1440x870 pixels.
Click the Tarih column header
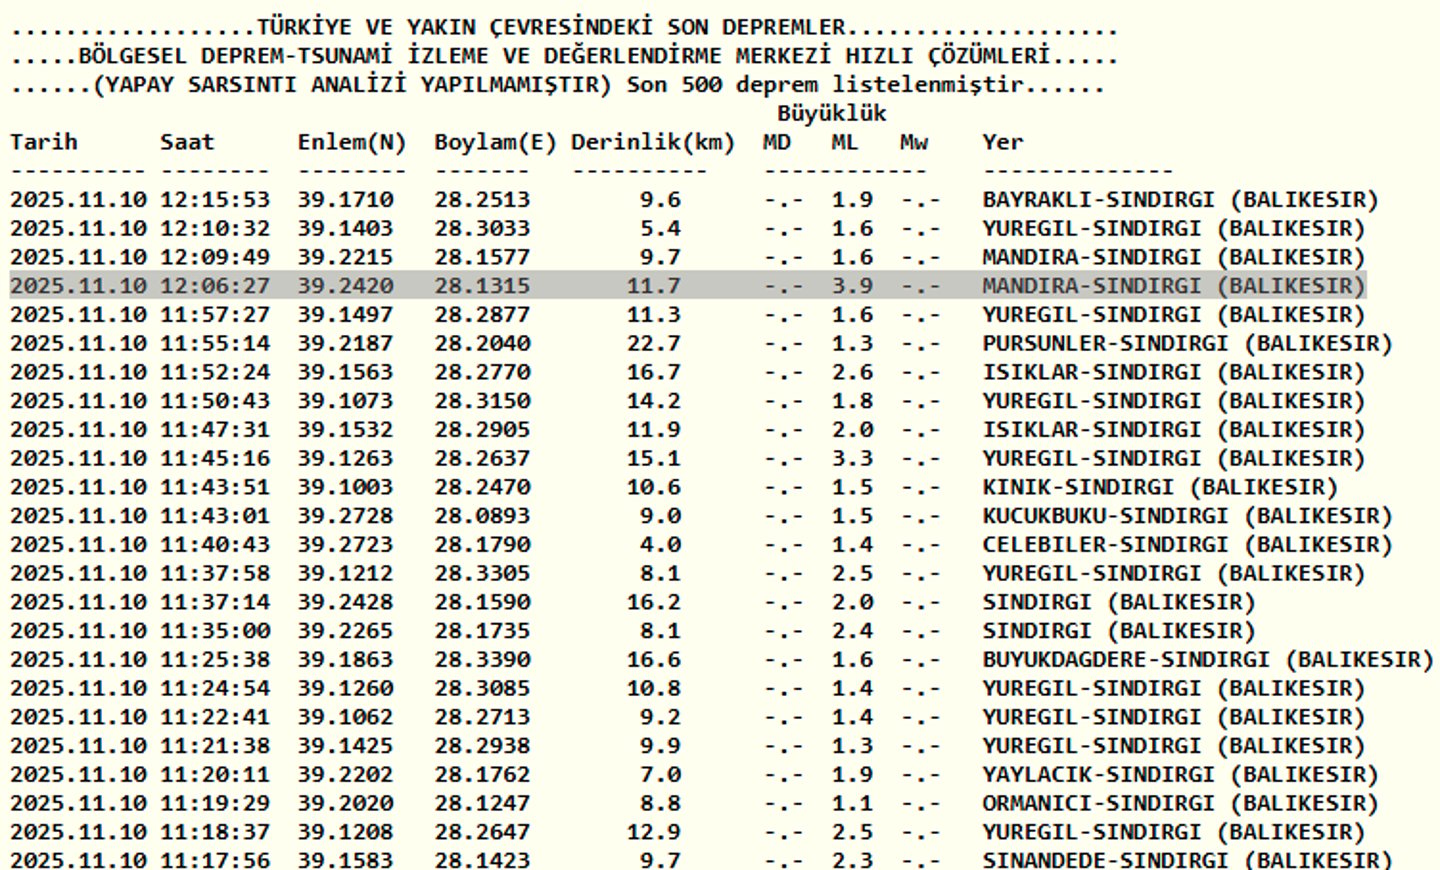click(44, 142)
